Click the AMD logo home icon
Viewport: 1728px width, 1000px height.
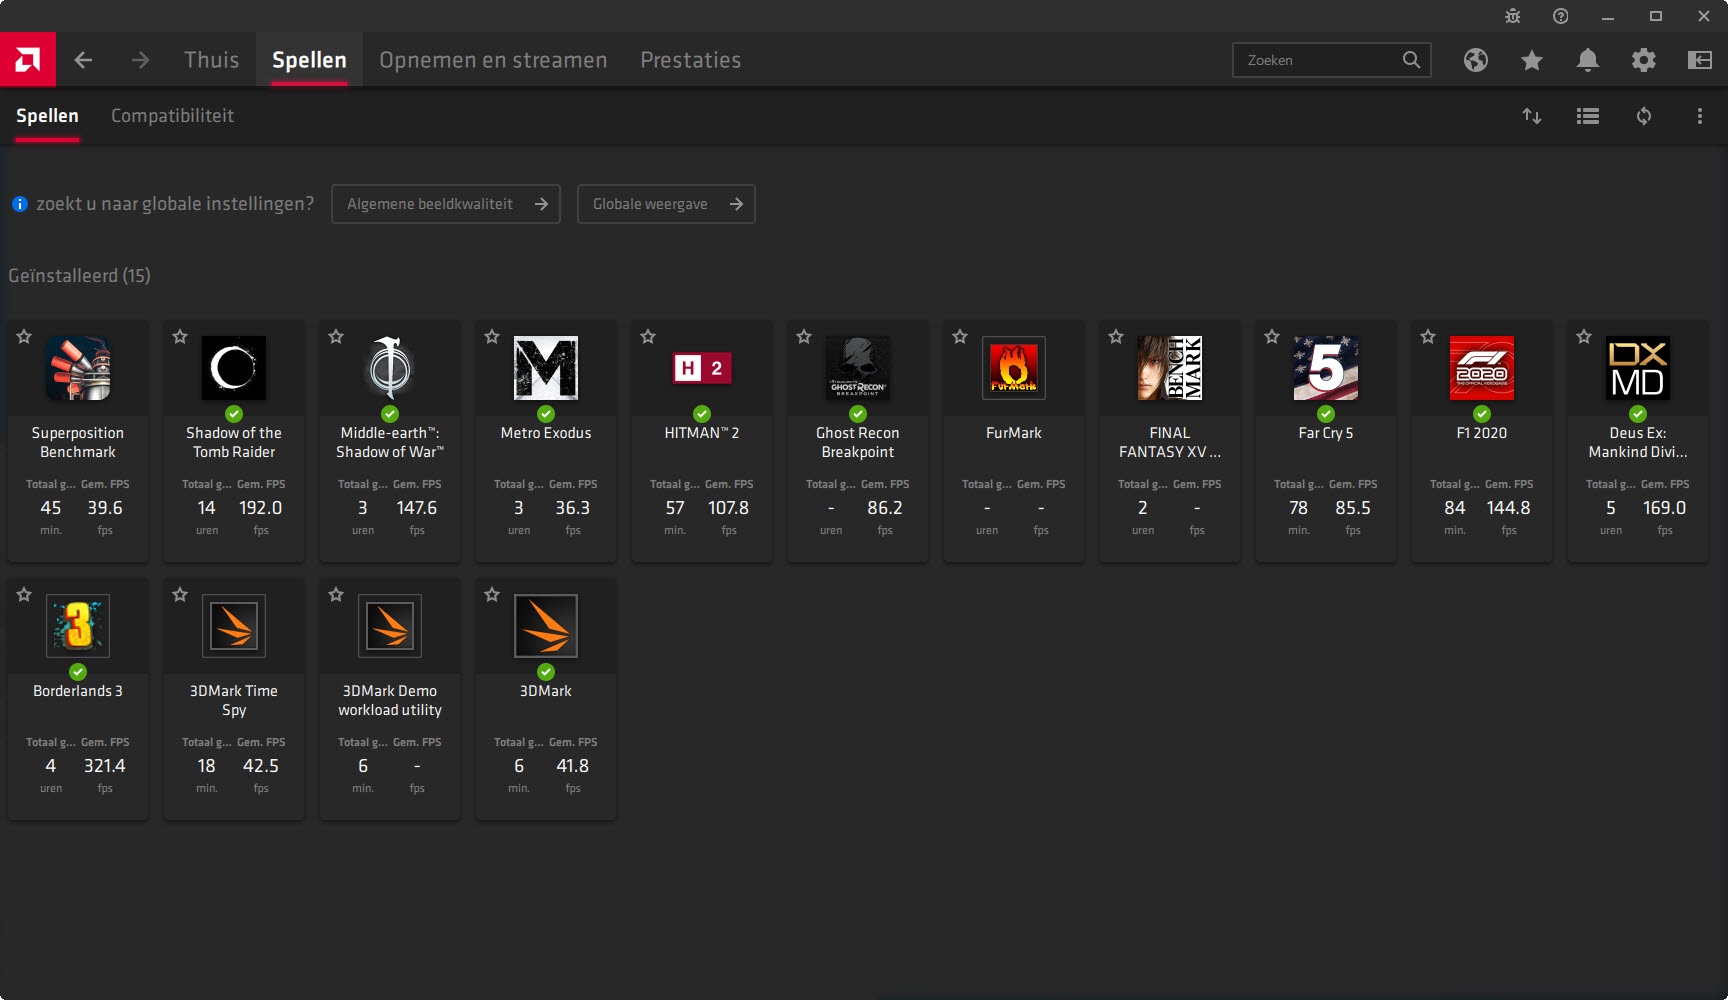(x=28, y=60)
